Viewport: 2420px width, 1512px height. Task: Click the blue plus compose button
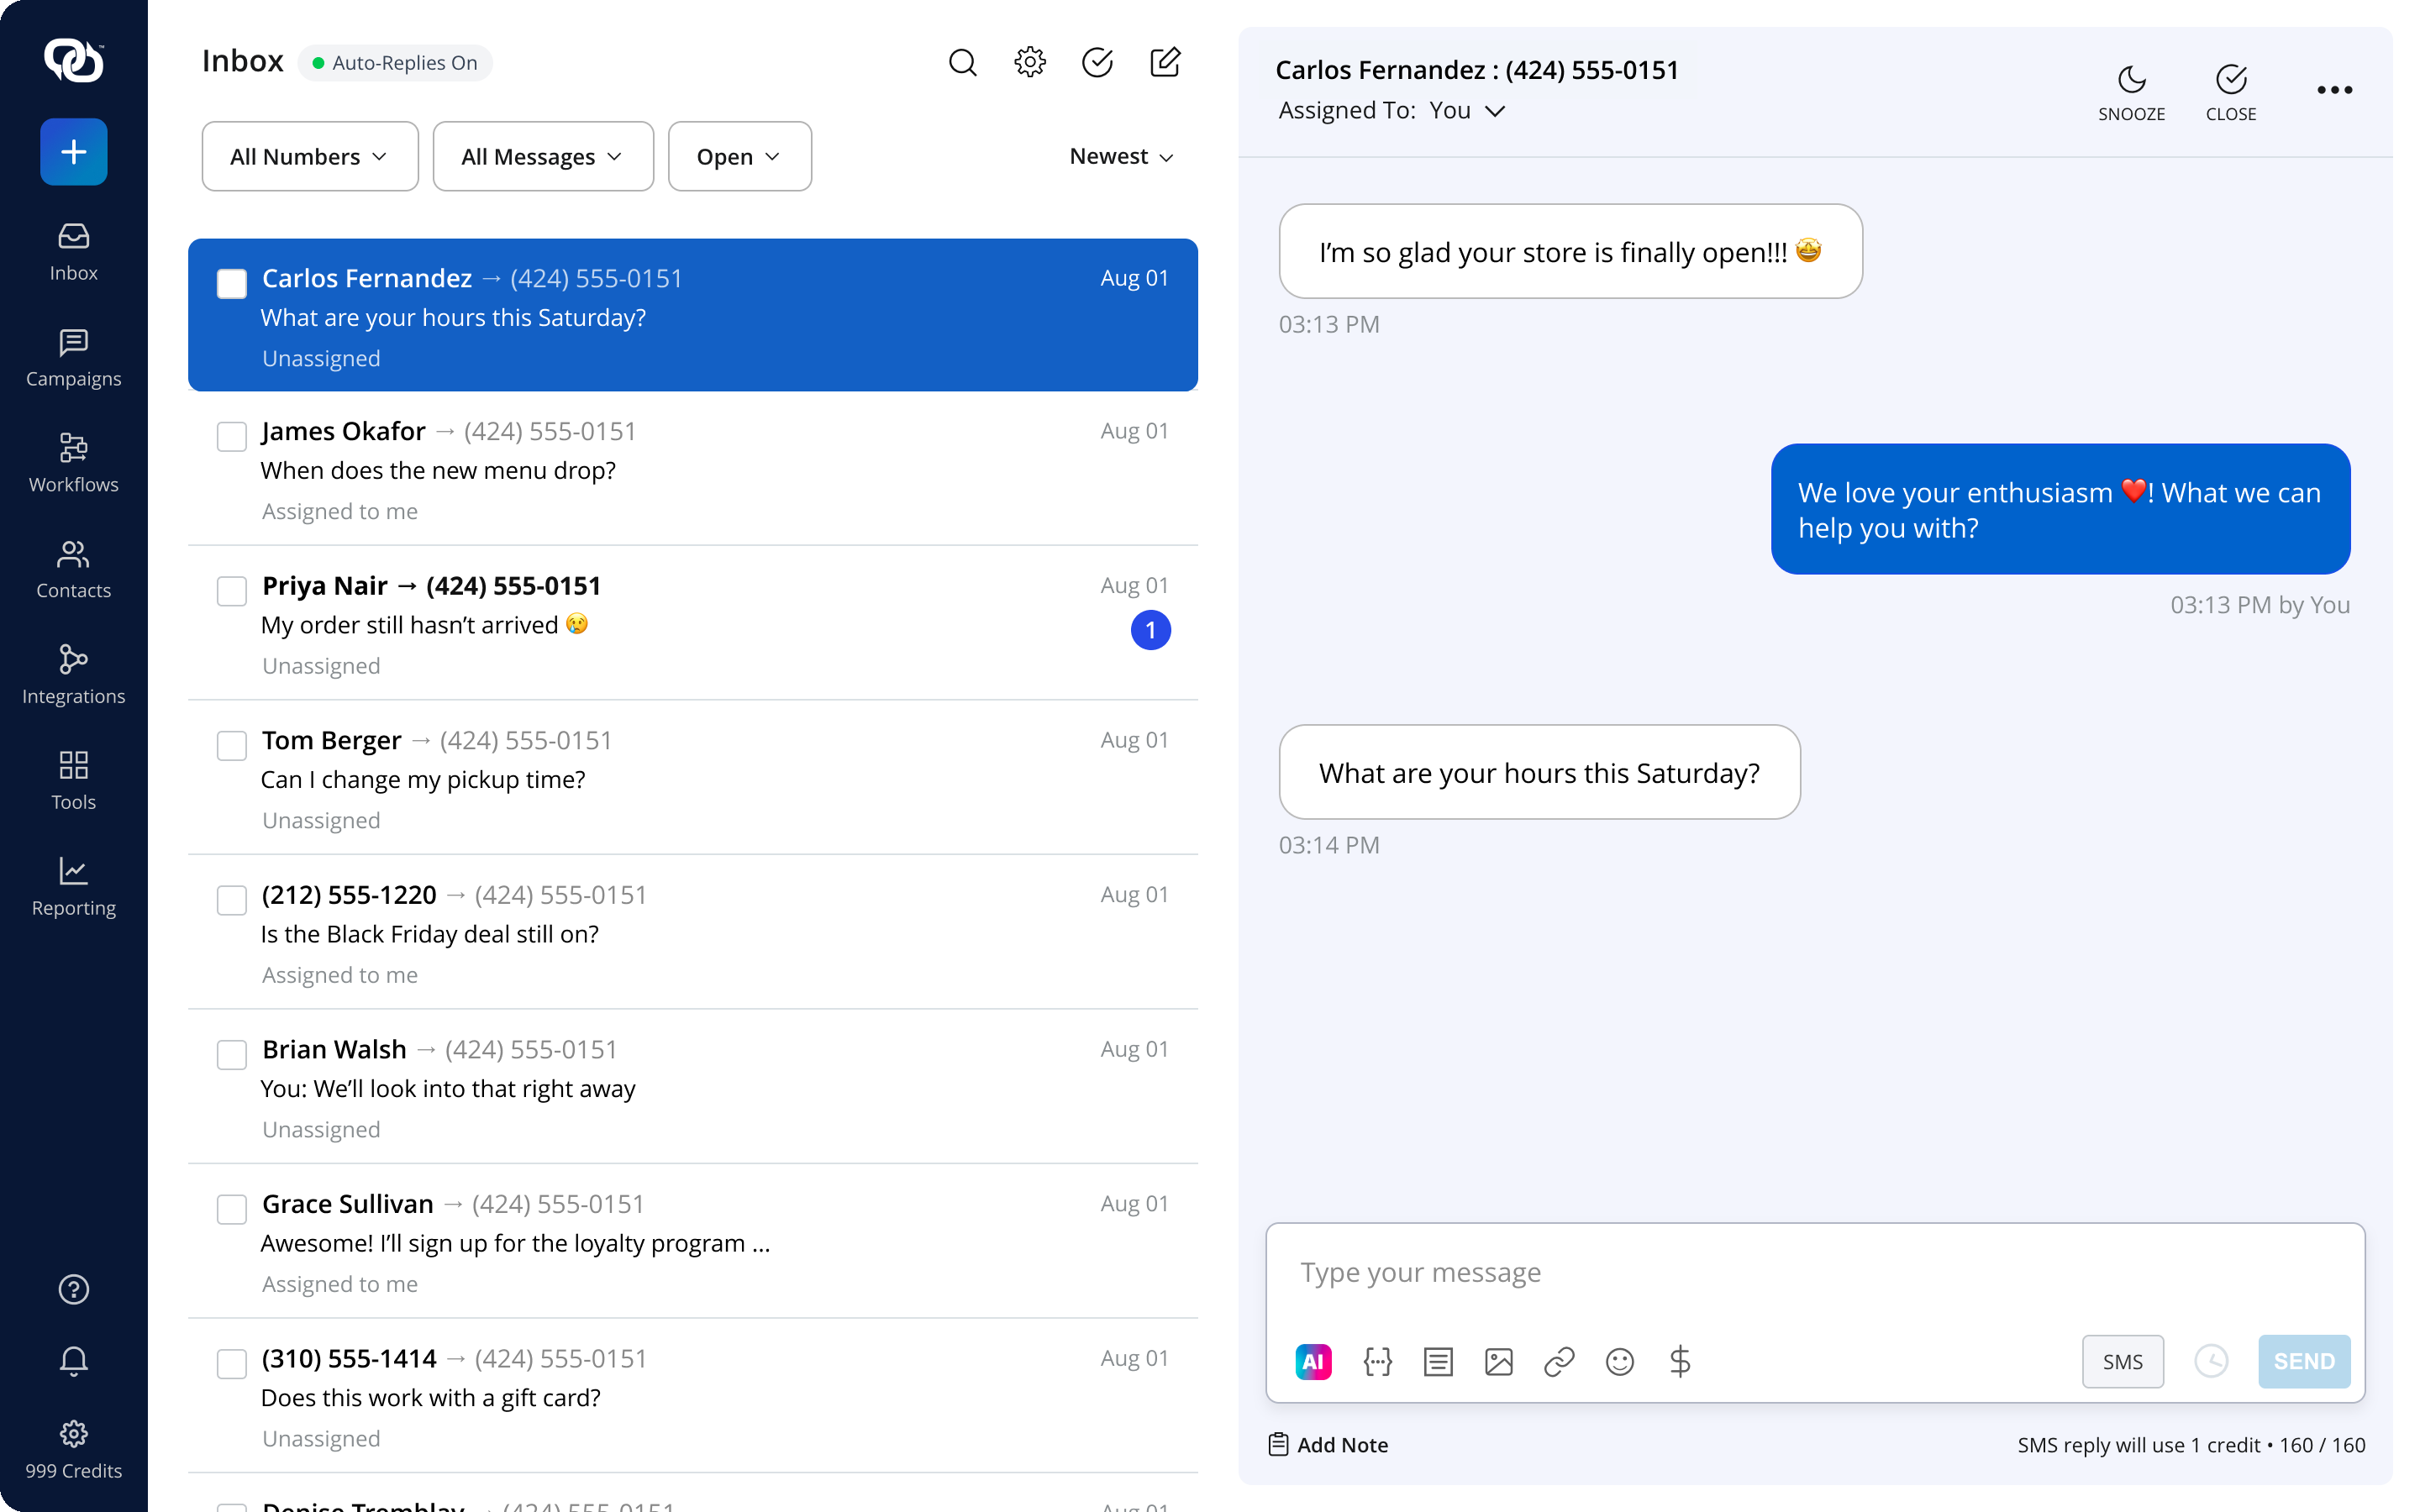(73, 152)
